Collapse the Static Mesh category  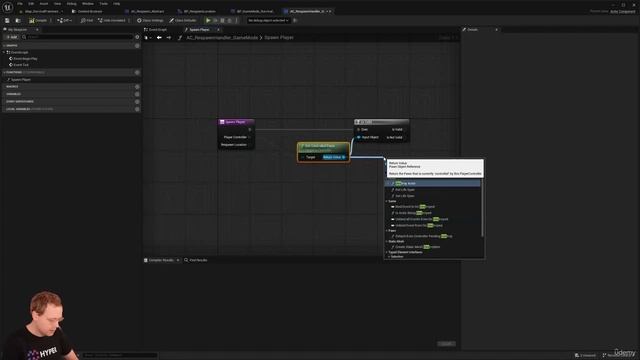pyautogui.click(x=387, y=242)
